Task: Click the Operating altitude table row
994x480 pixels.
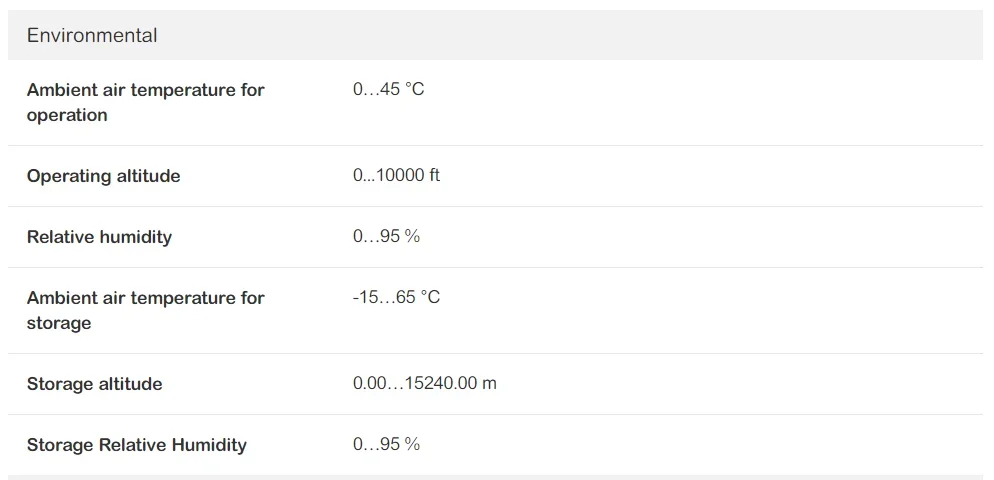Action: click(x=495, y=176)
